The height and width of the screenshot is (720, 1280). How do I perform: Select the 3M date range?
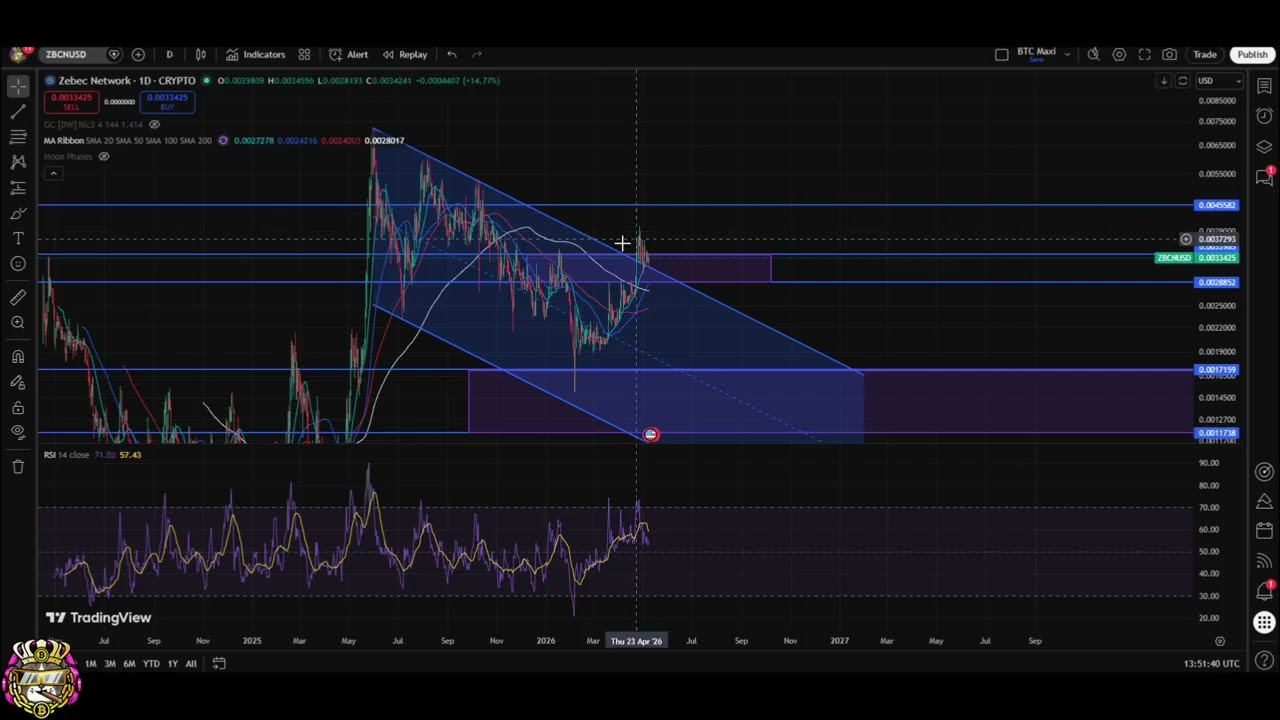(x=109, y=664)
